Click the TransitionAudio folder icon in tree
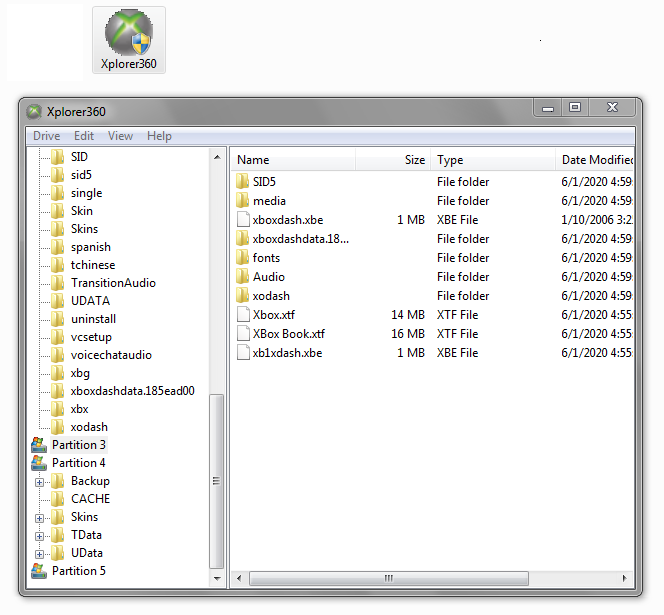 58,283
